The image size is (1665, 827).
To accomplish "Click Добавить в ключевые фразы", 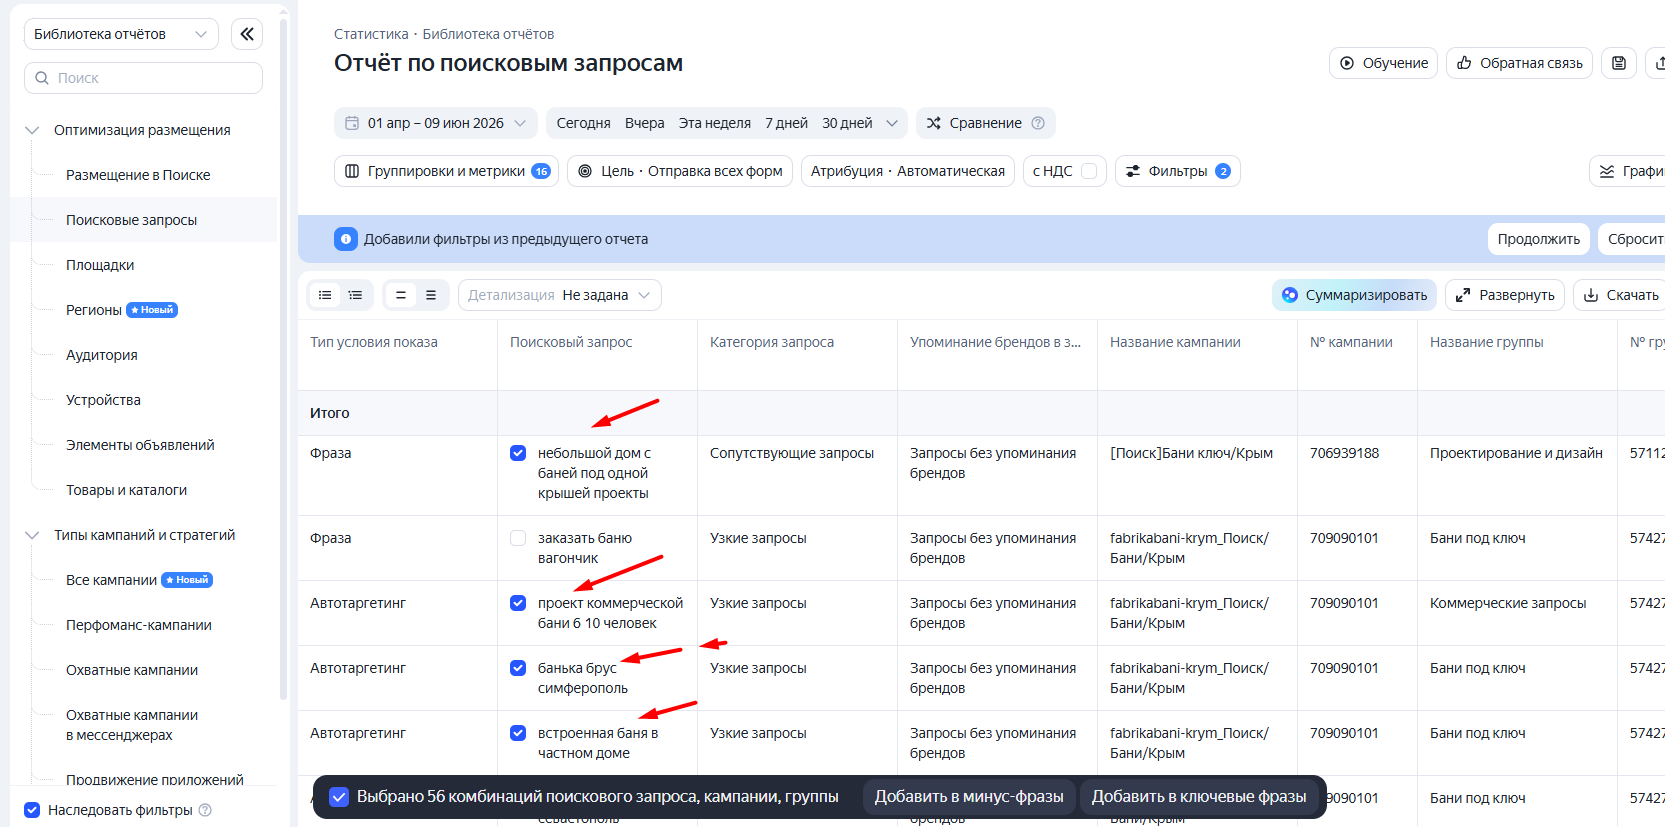I will click(1199, 797).
